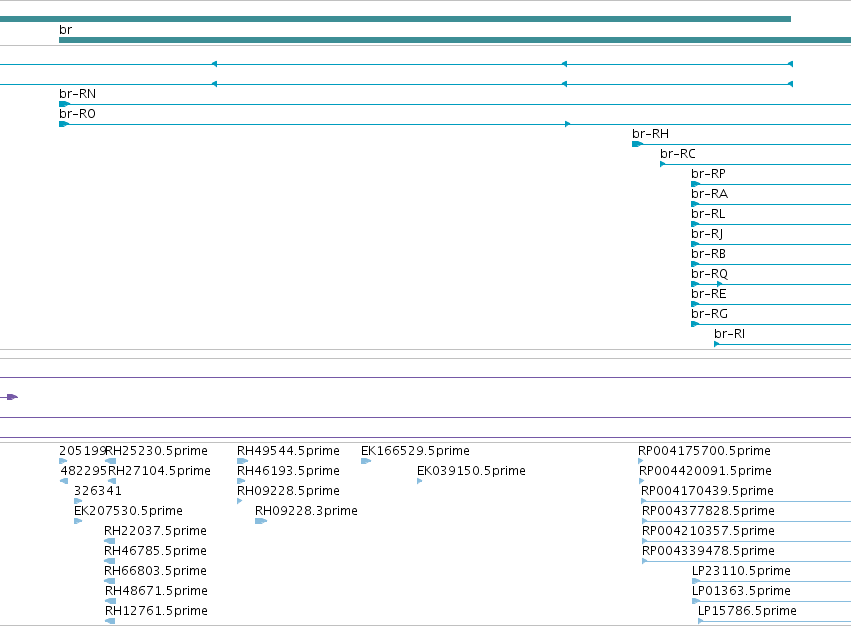
Task: Click the RP004420091.5prime EST label
Action: click(x=706, y=471)
